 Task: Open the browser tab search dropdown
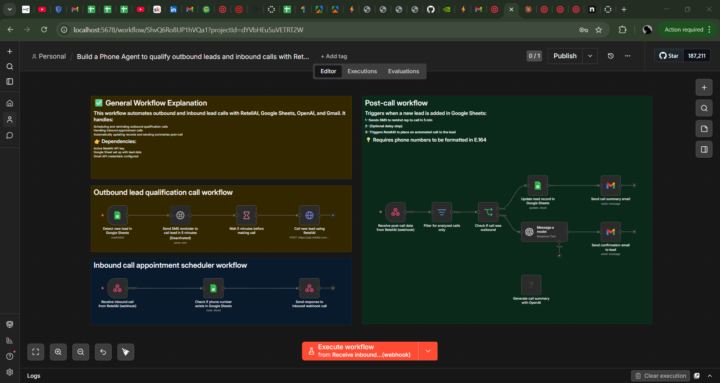point(9,9)
